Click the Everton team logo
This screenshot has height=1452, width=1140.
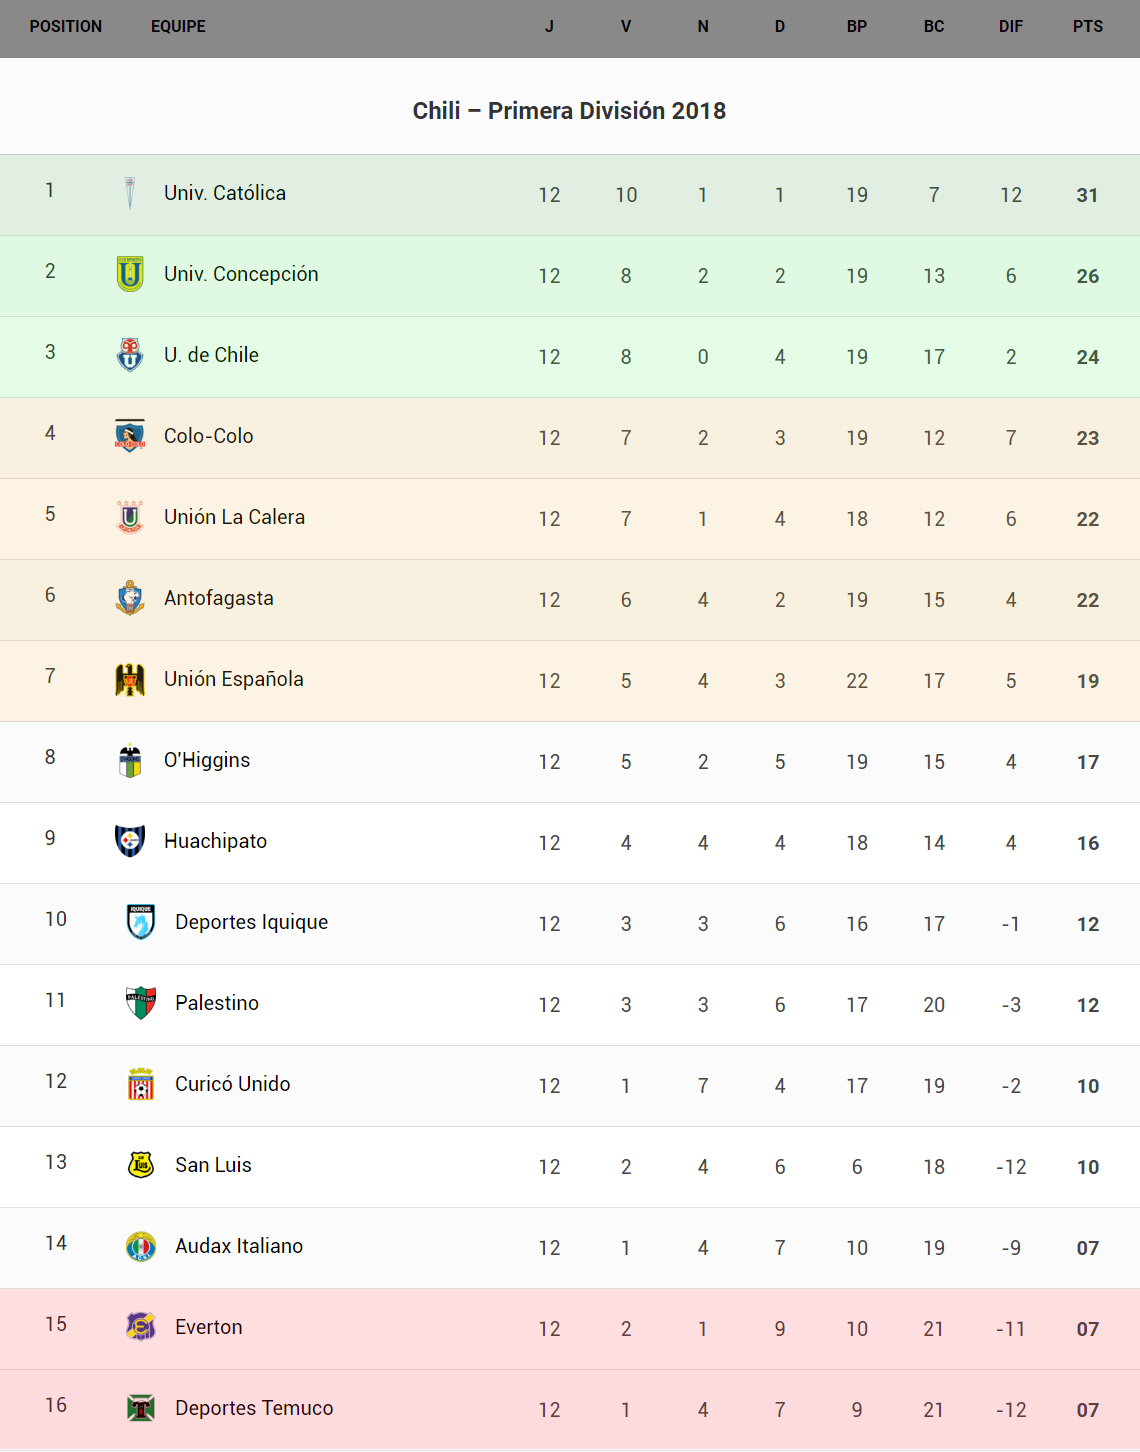[x=141, y=1327]
